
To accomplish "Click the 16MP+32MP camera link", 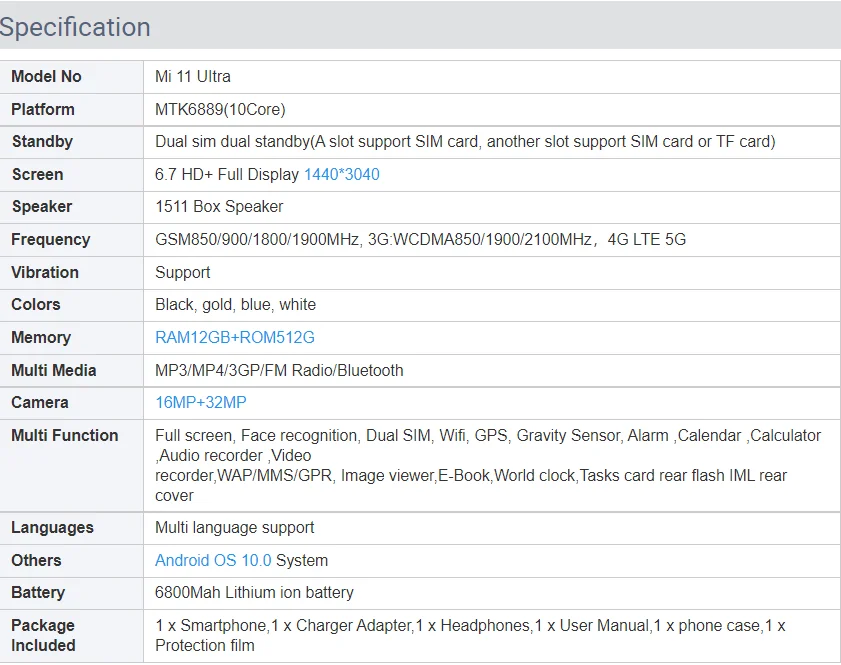I will [200, 403].
